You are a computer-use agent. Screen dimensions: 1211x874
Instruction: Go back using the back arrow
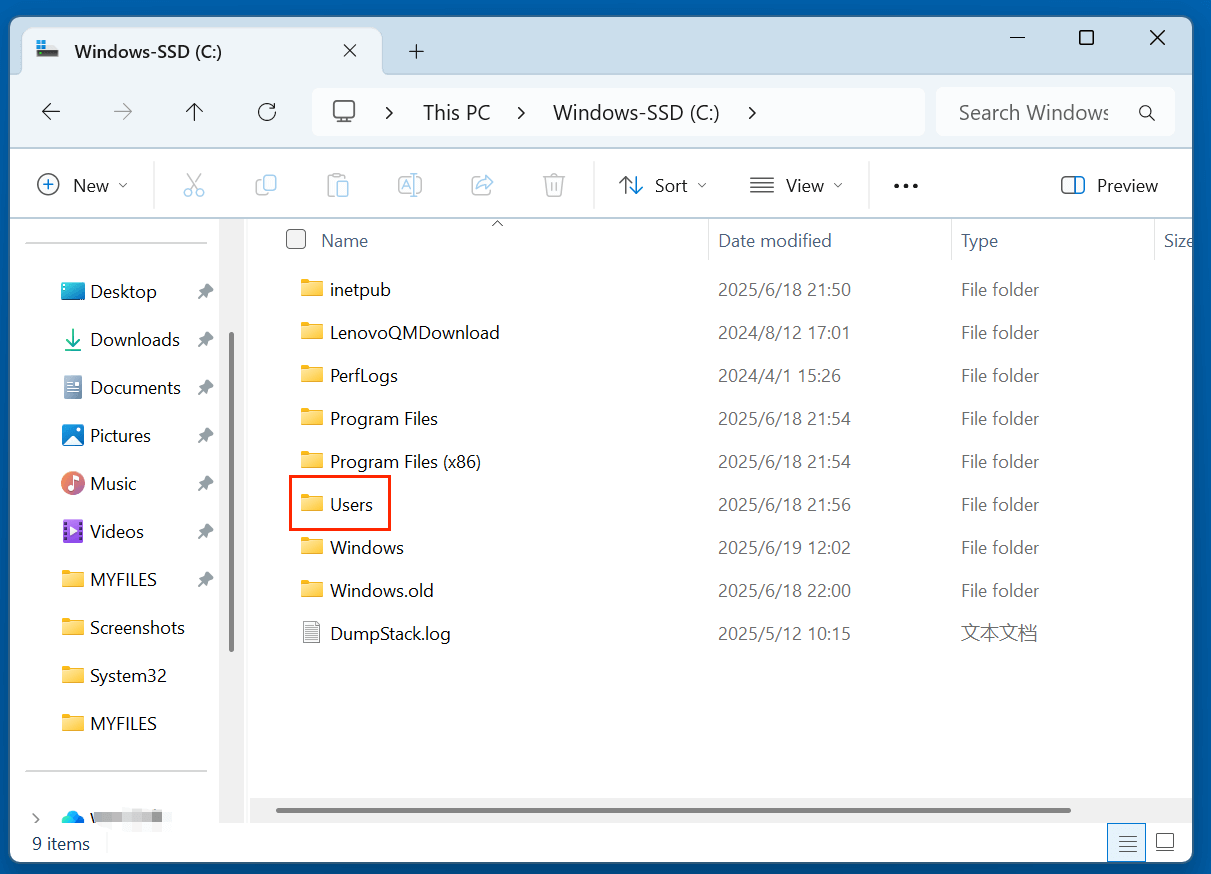pos(51,111)
